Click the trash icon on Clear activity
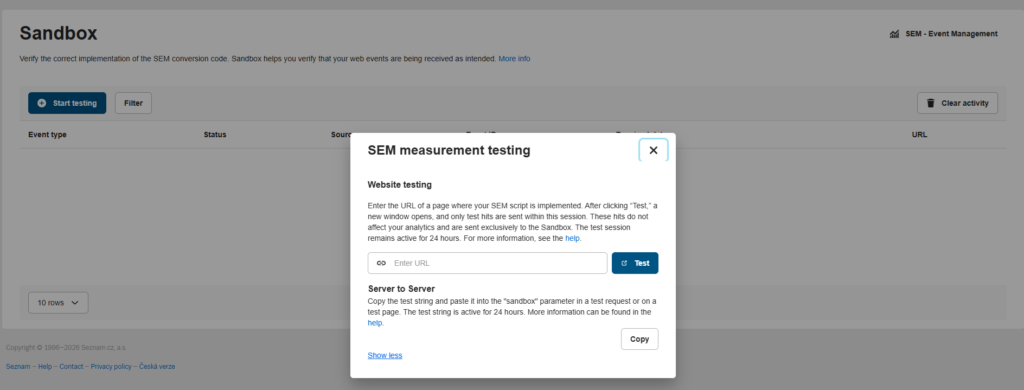This screenshot has height=390, width=1024. tap(931, 103)
